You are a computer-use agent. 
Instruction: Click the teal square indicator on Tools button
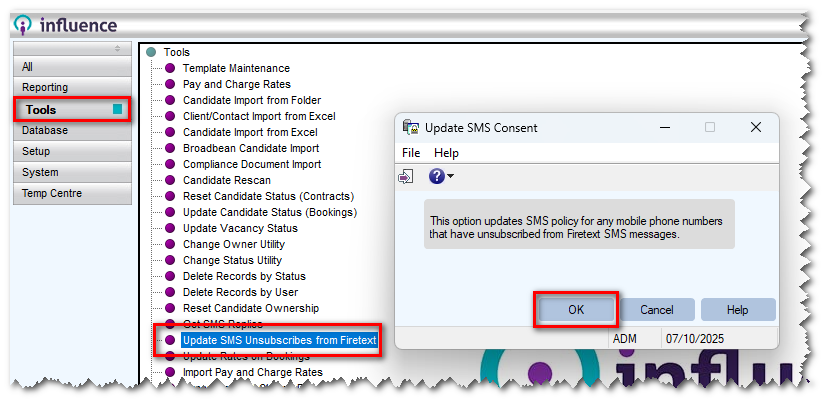[117, 109]
